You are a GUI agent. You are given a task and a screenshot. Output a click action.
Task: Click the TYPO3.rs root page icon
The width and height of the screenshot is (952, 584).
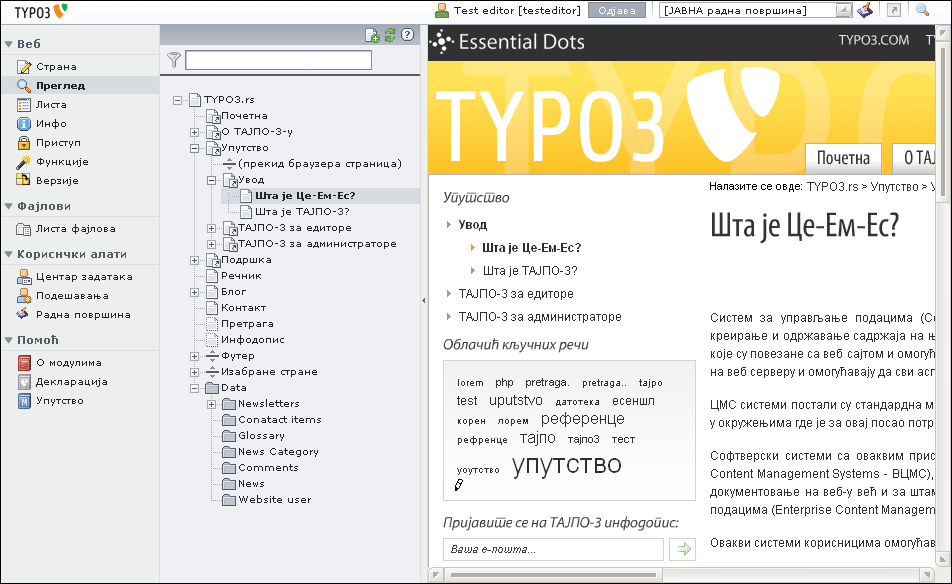pos(195,100)
